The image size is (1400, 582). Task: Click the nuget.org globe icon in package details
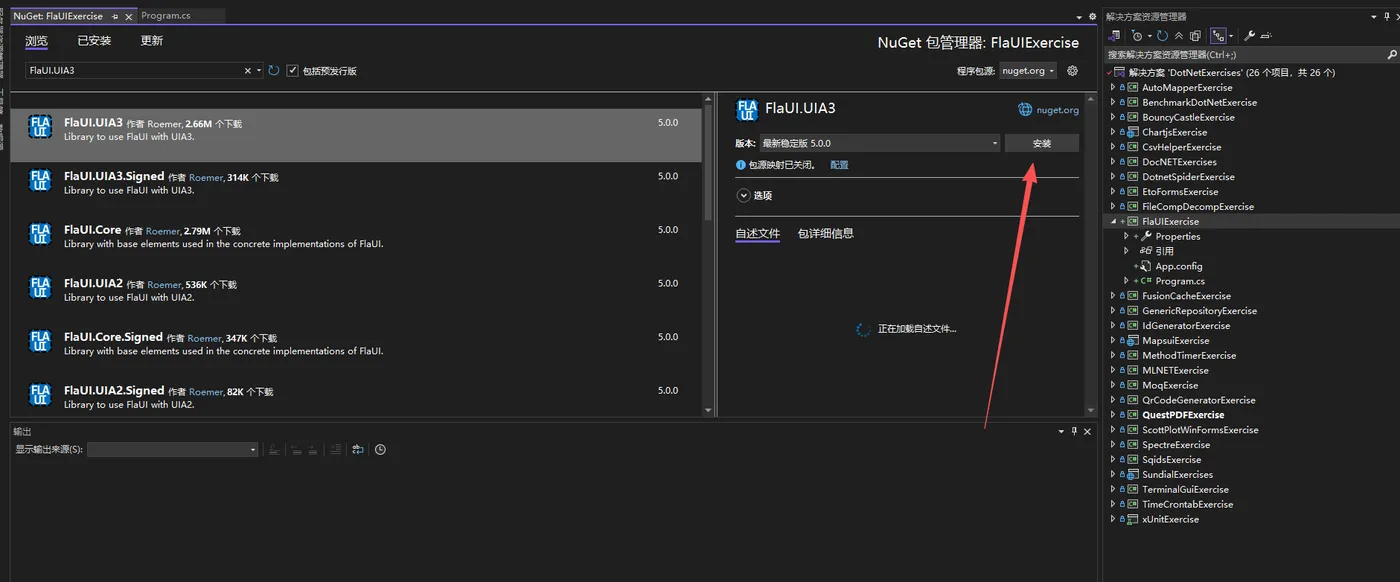(x=1025, y=110)
